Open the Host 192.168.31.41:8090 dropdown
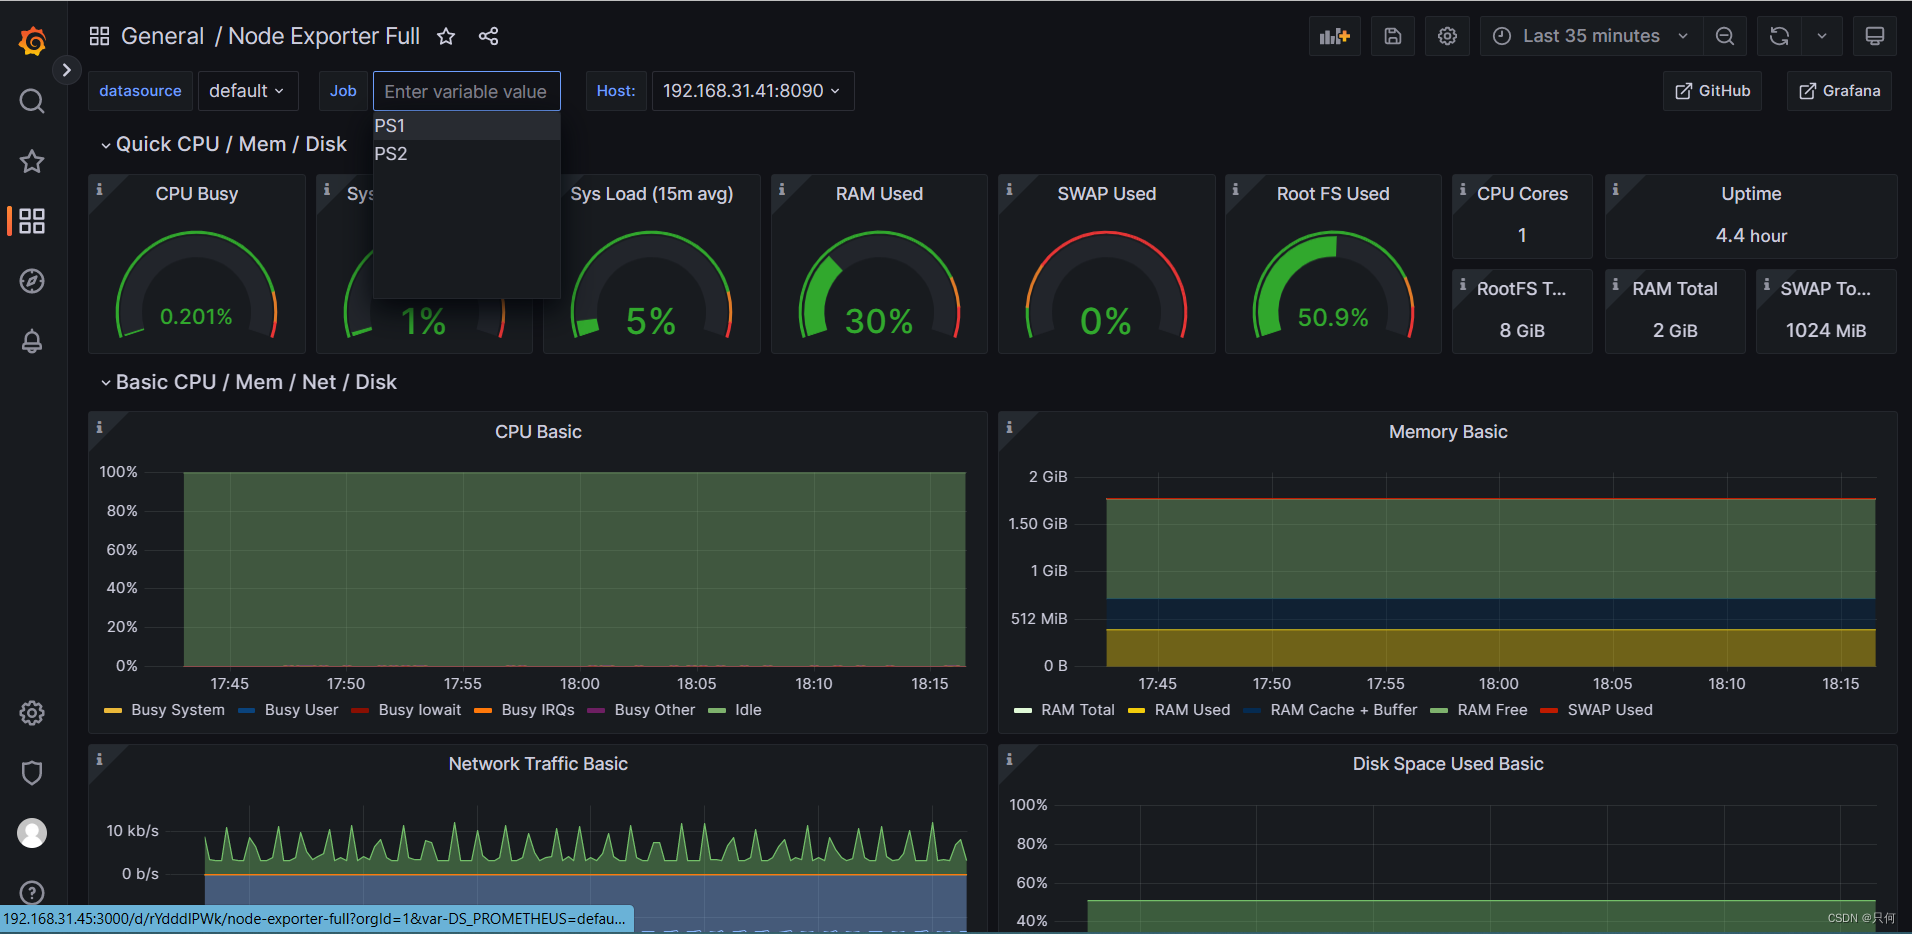This screenshot has height=934, width=1912. 752,91
